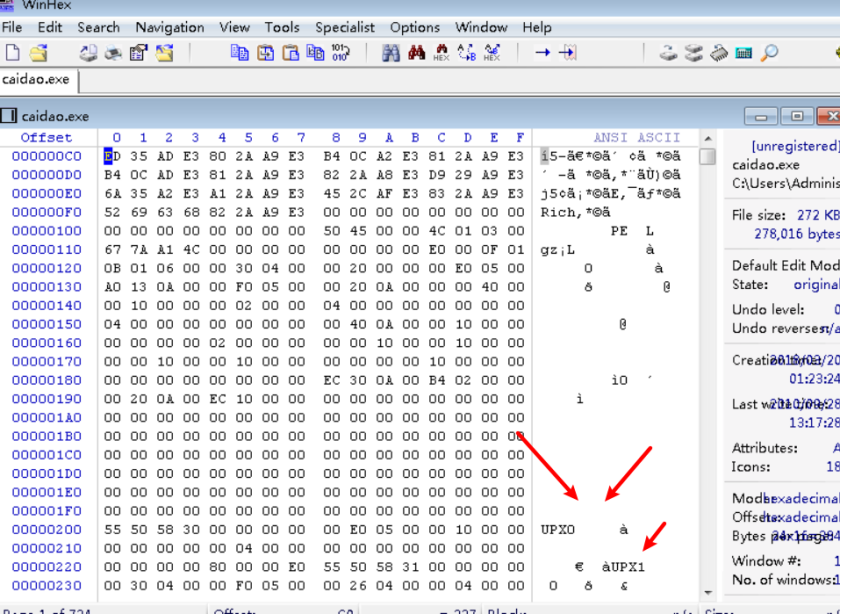The width and height of the screenshot is (841, 614).
Task: Open a file using the yellow folder icon
Action: click(x=39, y=53)
